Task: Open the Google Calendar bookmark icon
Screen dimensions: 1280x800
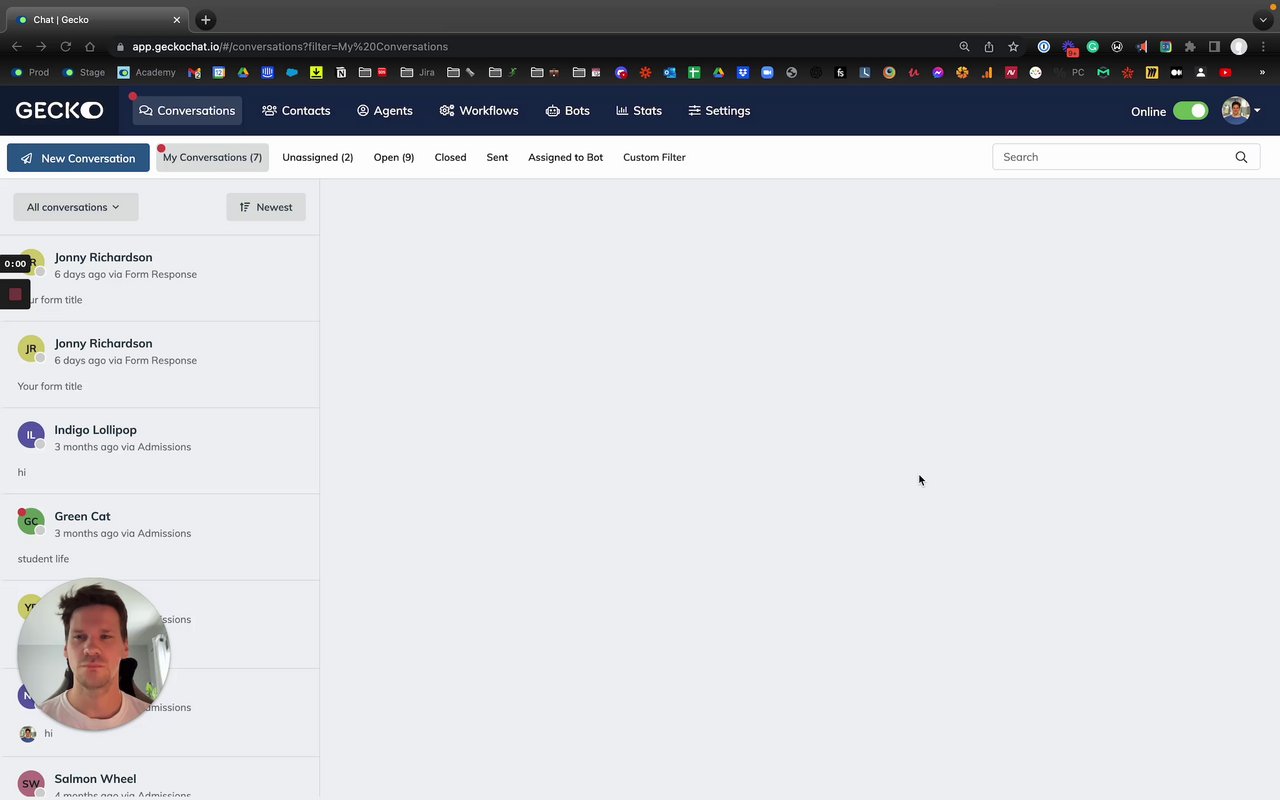Action: pos(218,72)
